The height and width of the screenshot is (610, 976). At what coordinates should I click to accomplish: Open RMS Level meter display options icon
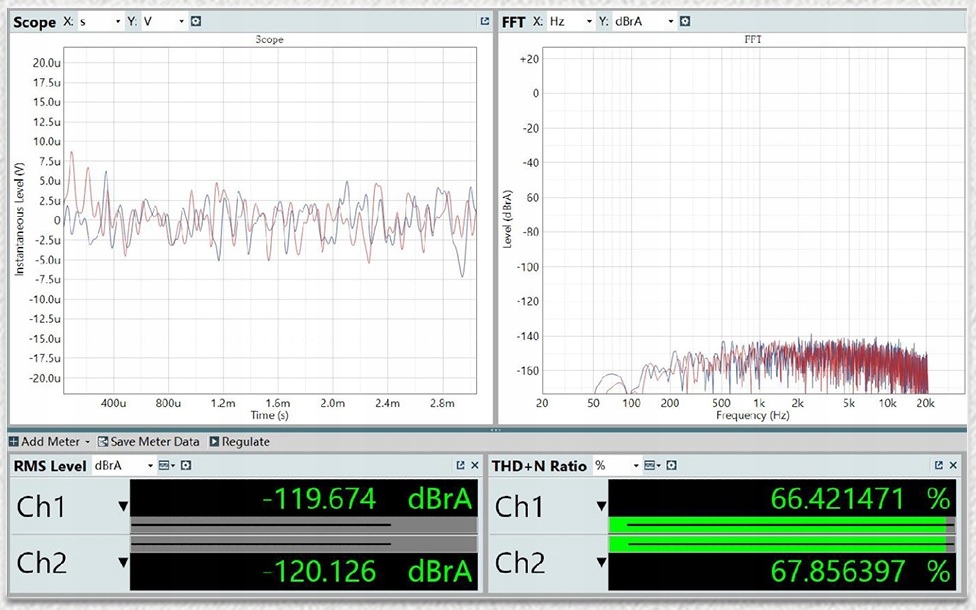tap(167, 465)
